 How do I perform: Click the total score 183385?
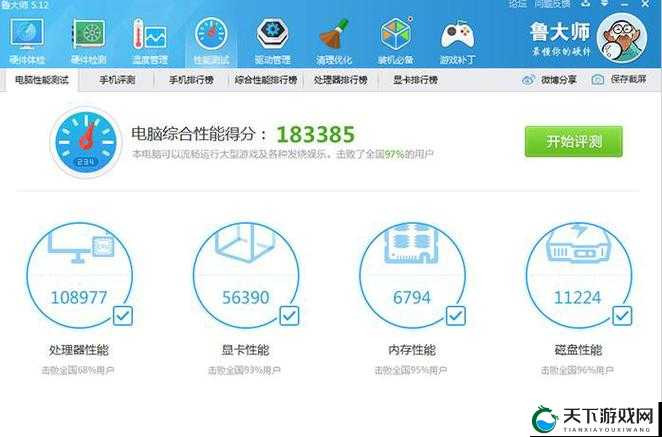click(316, 135)
